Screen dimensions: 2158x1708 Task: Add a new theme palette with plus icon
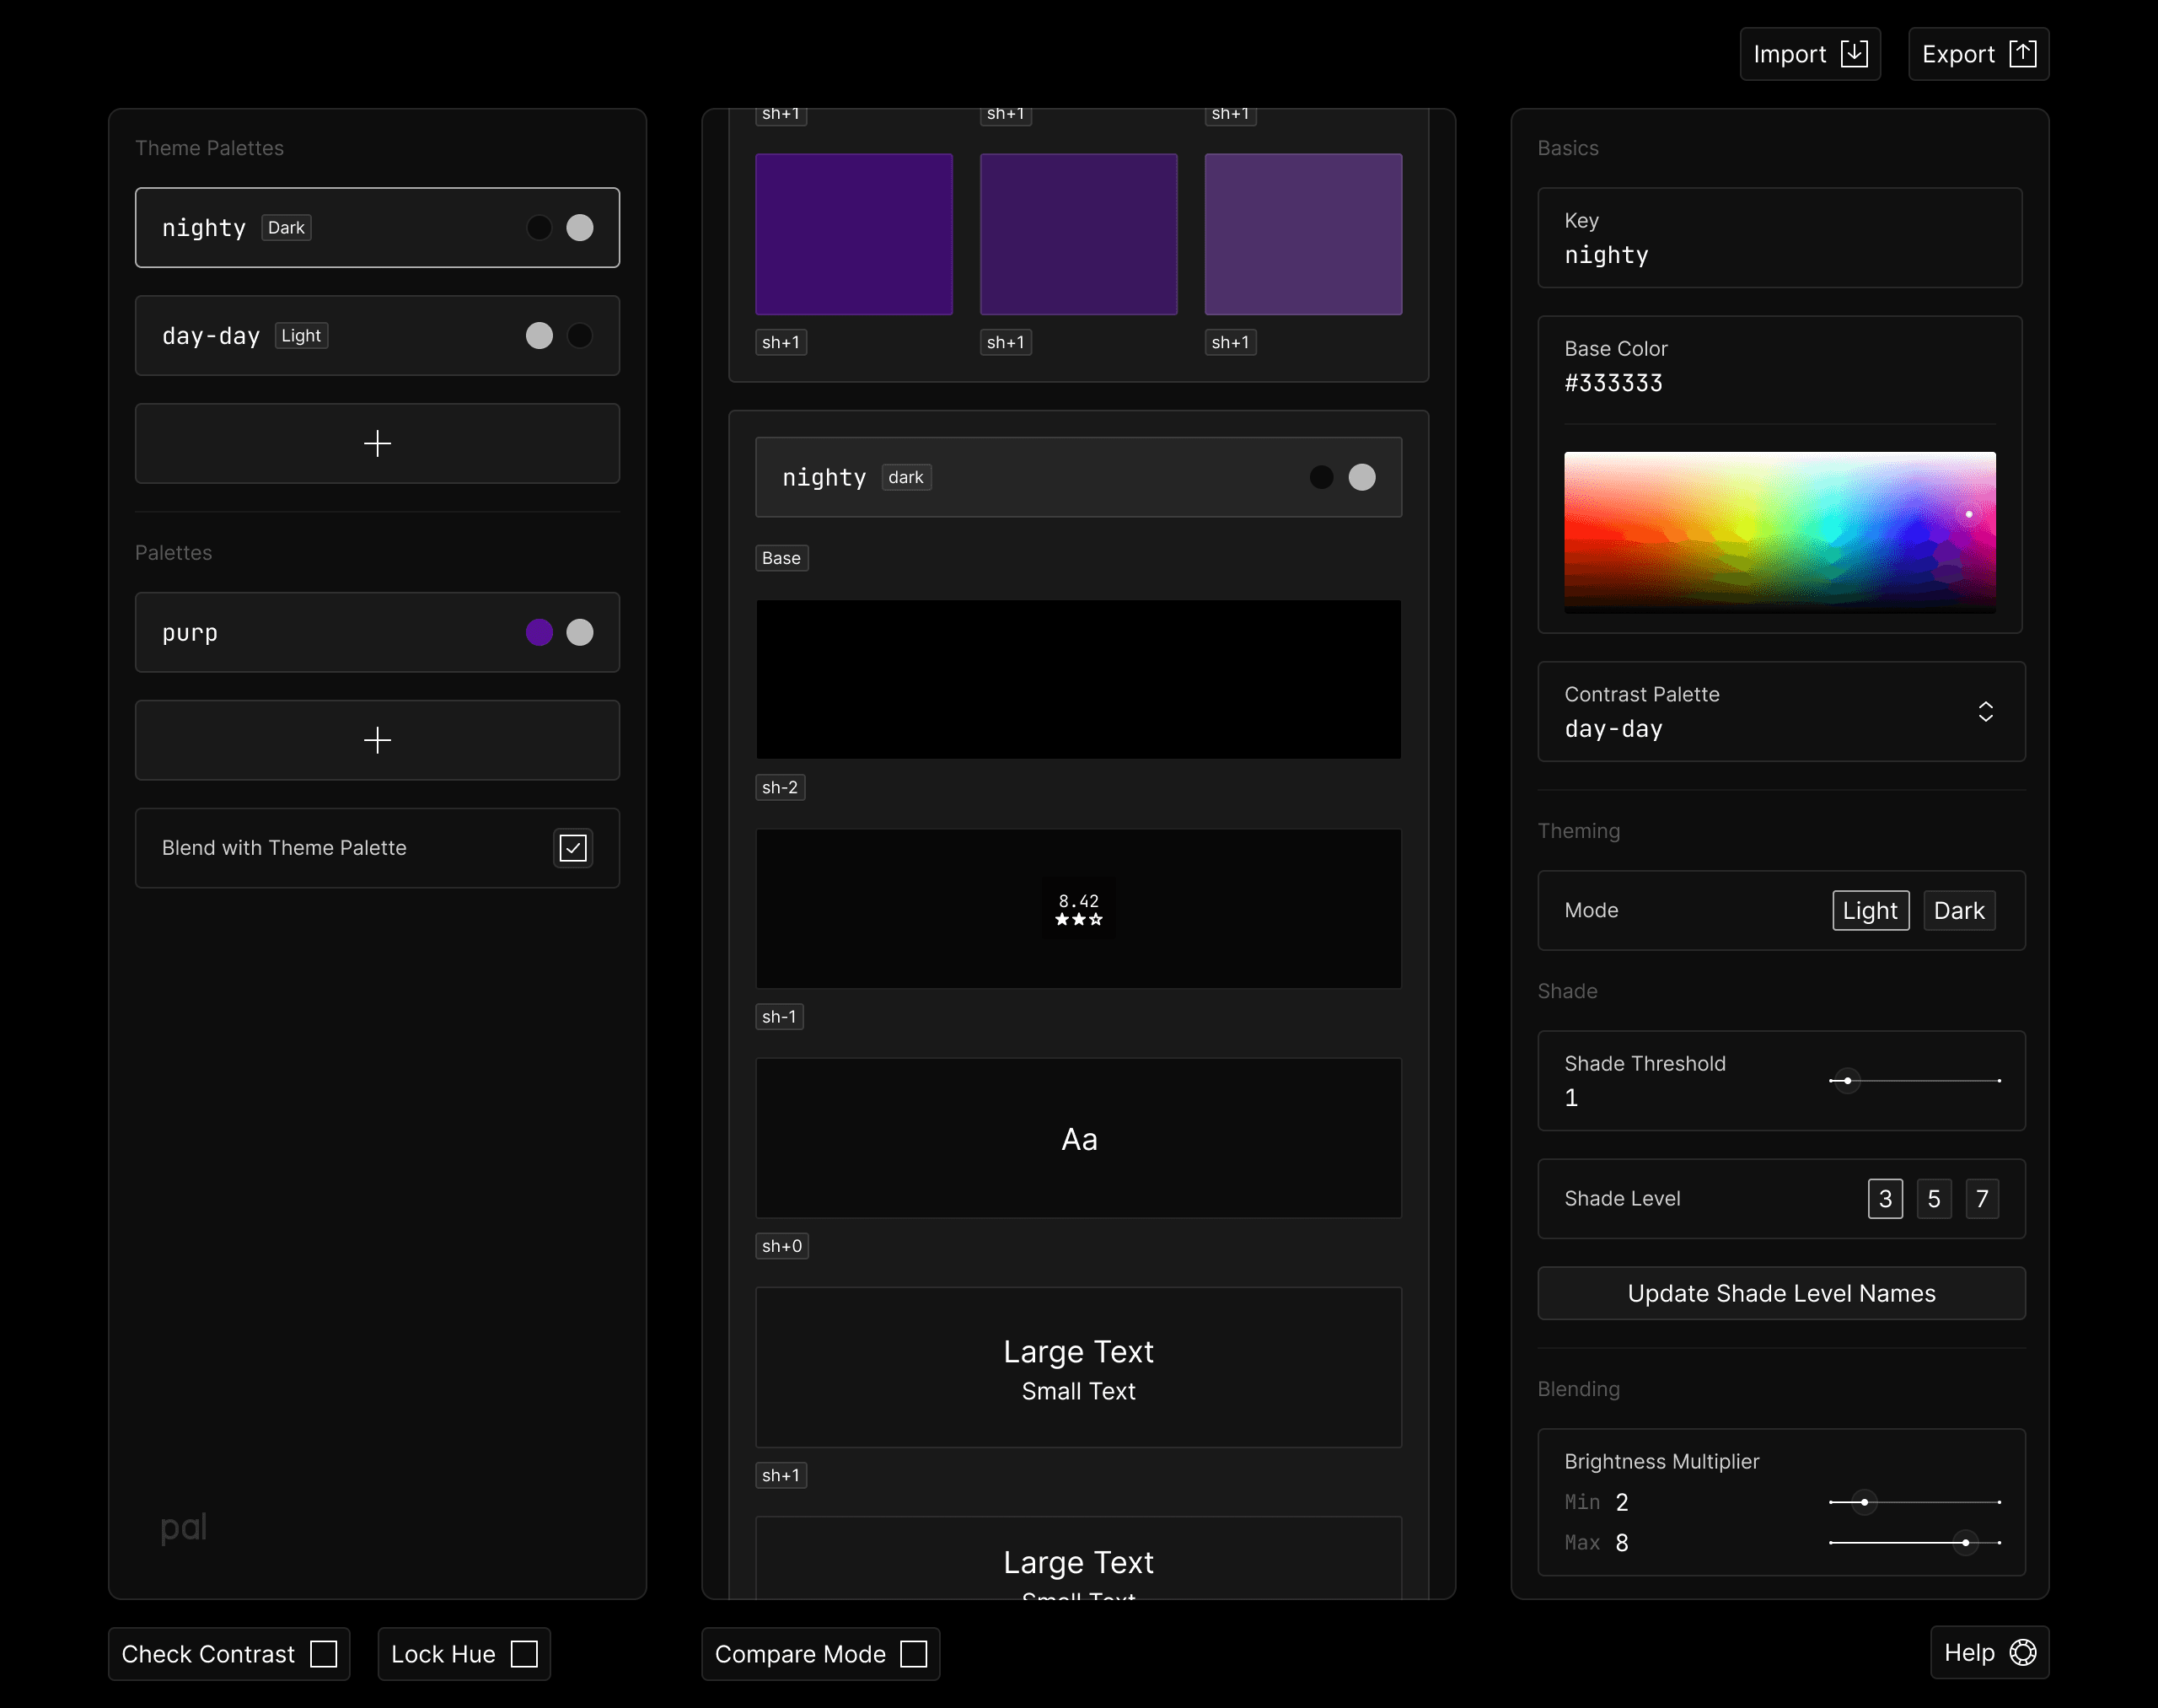tap(377, 443)
